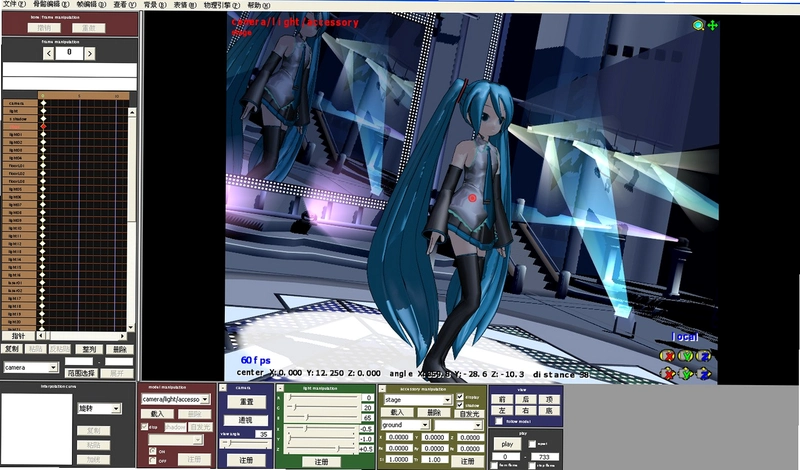Select the ON radio button
Image resolution: width=800 pixels, height=470 pixels.
pyautogui.click(x=153, y=451)
